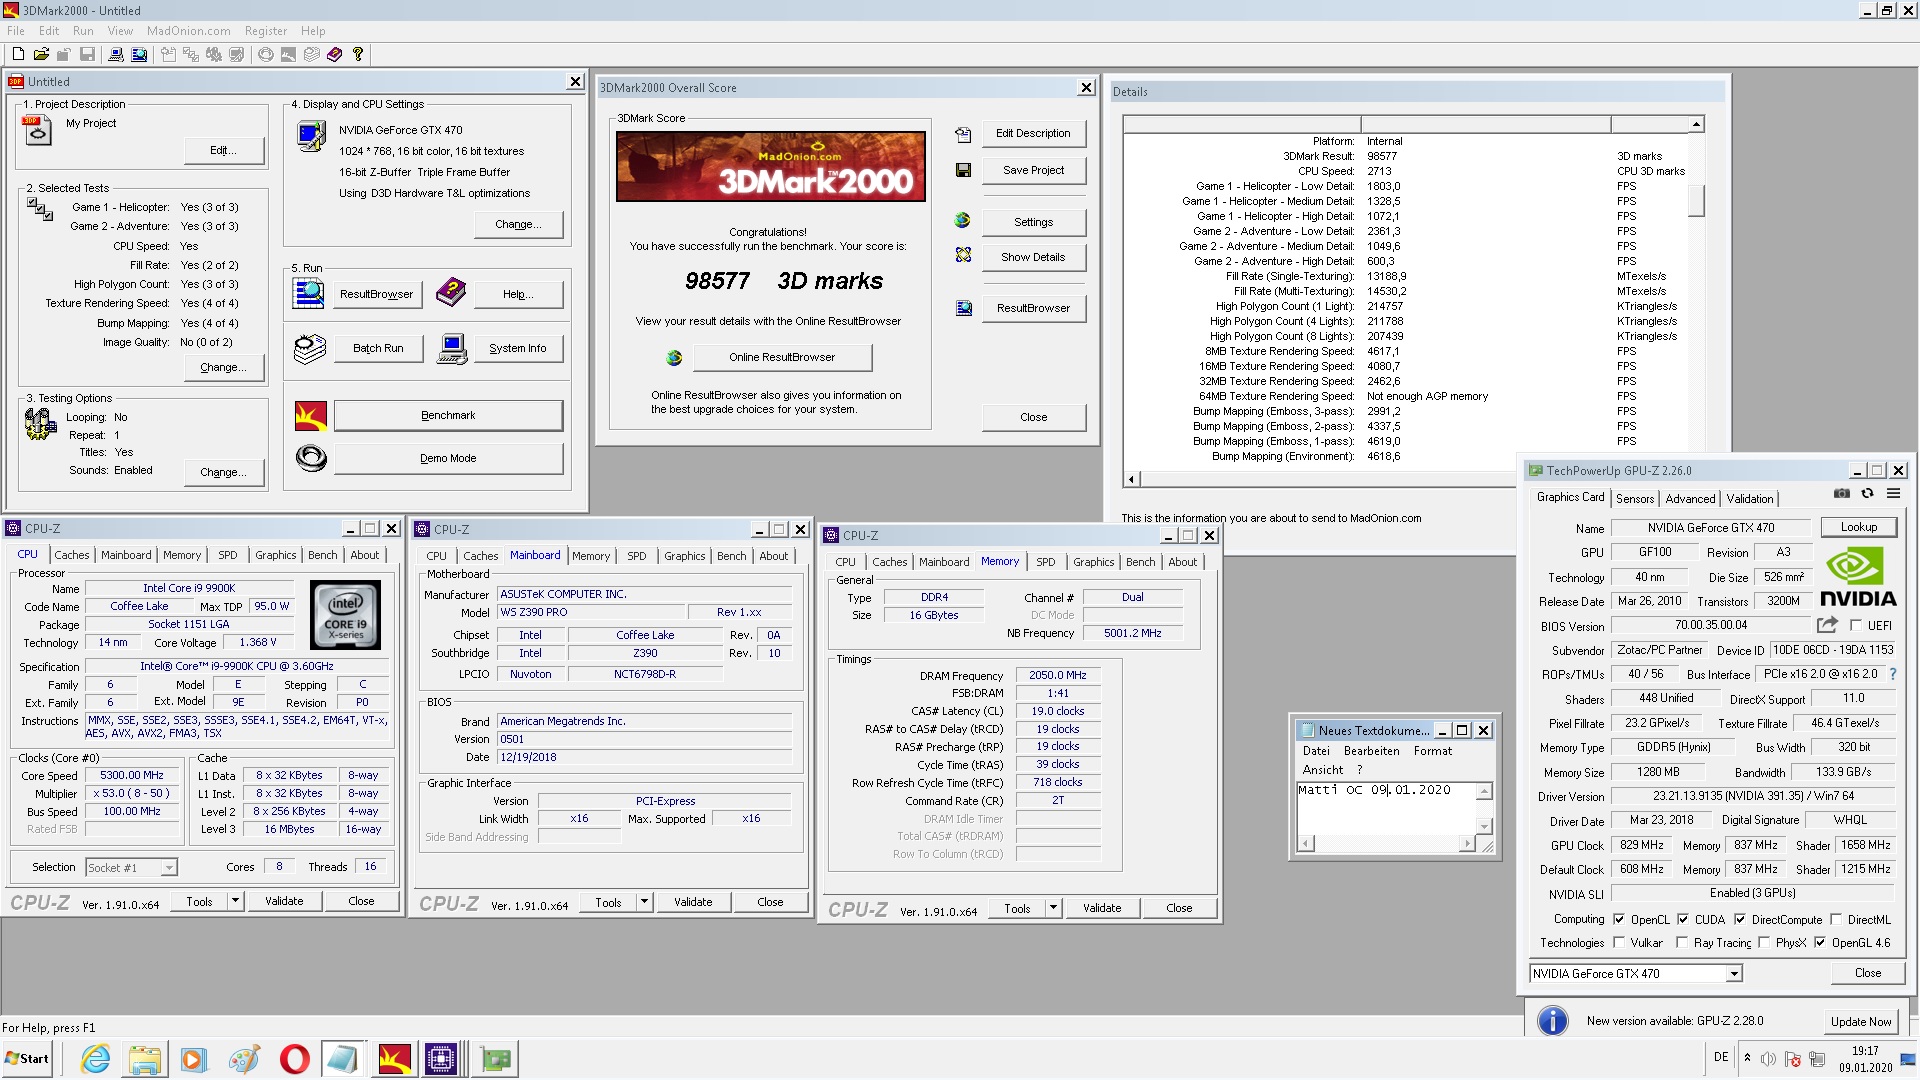
Task: Open the SPD tab in CPU-Z Memory window
Action: point(1045,562)
